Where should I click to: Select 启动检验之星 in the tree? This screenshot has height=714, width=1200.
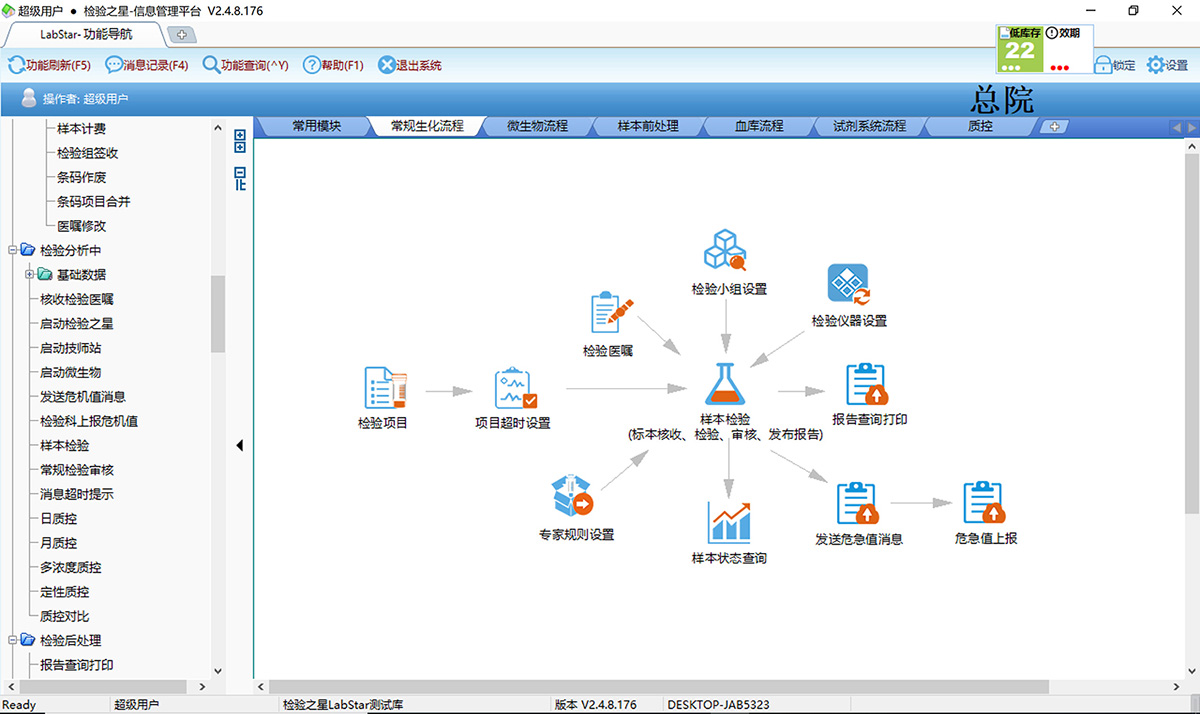[x=77, y=324]
